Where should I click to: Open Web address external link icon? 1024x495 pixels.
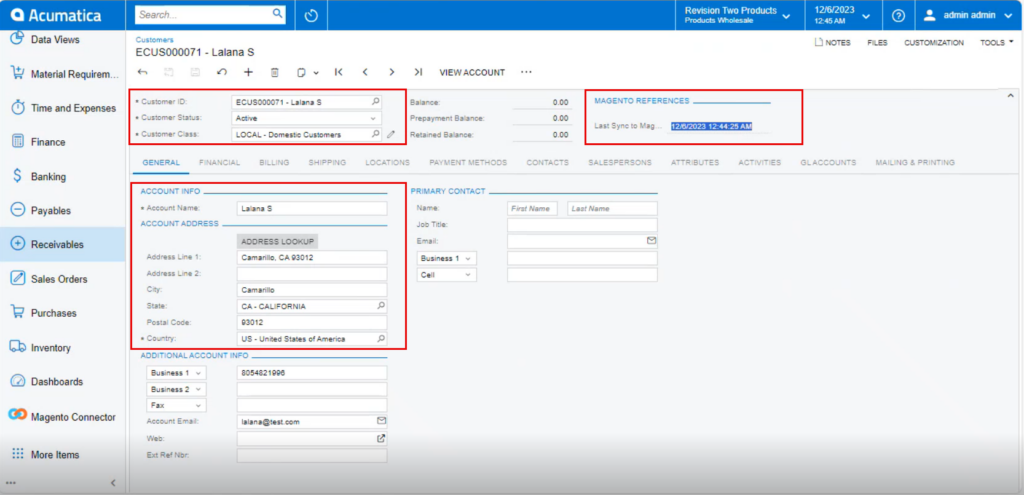coord(381,438)
